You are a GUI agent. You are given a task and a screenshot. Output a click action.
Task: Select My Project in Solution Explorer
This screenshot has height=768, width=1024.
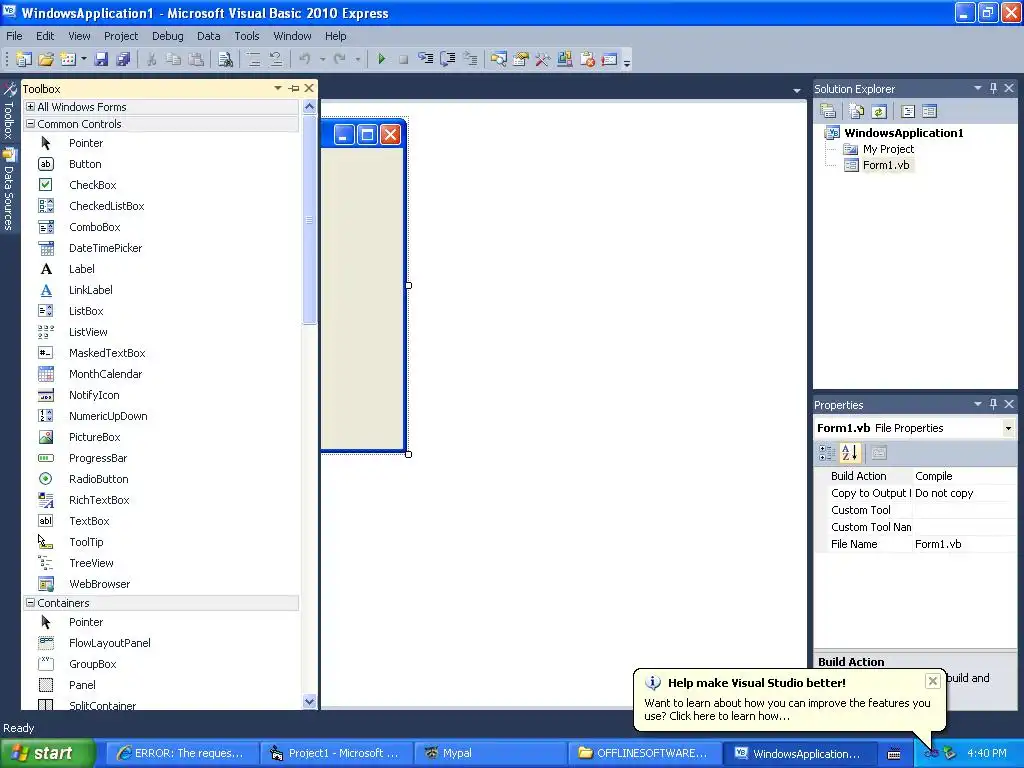click(888, 149)
